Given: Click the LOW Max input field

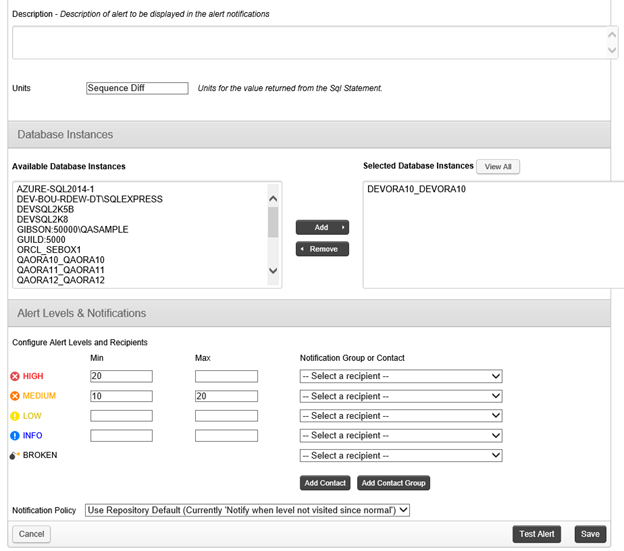Looking at the screenshot, I should coord(226,416).
